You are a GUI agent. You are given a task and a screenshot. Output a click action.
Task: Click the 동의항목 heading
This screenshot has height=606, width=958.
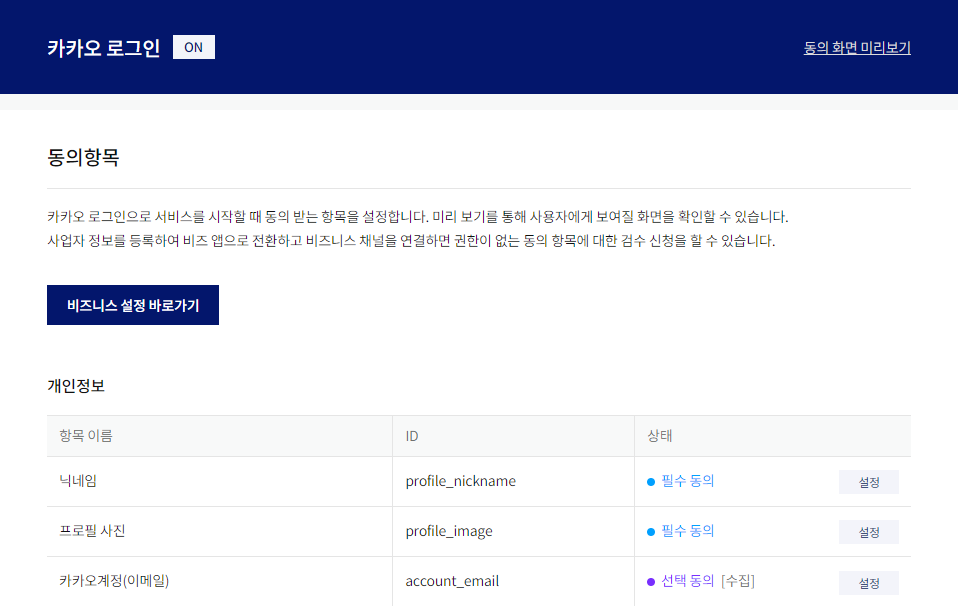coord(83,158)
